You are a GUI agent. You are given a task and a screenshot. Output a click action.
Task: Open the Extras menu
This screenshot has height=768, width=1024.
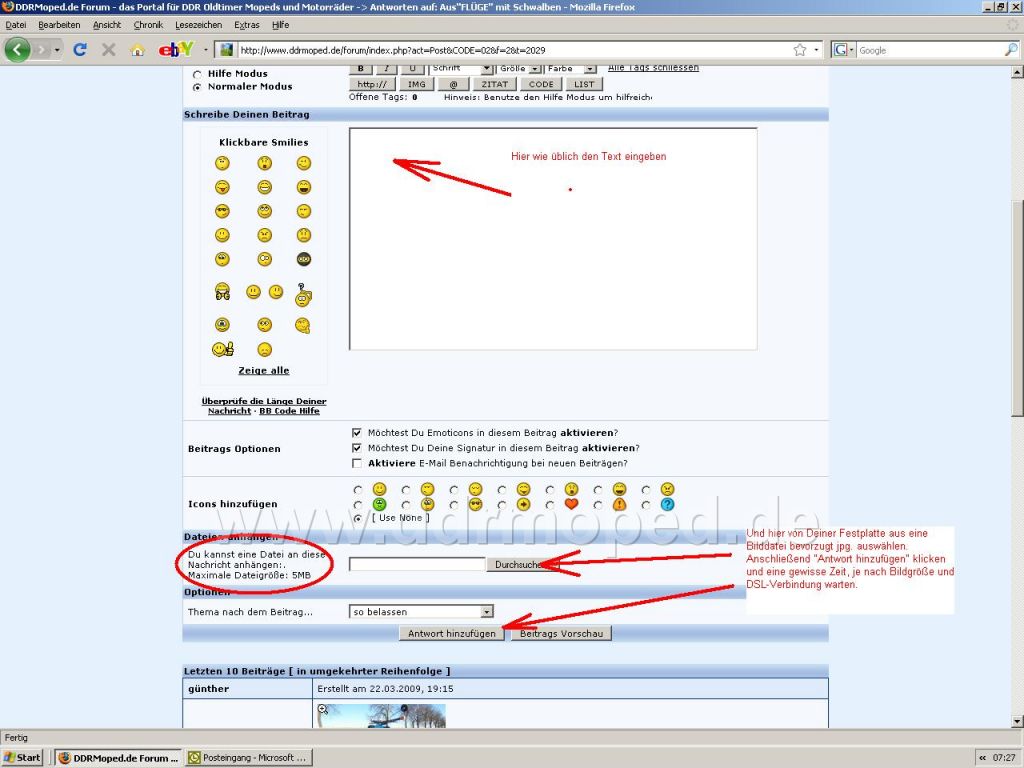(246, 24)
